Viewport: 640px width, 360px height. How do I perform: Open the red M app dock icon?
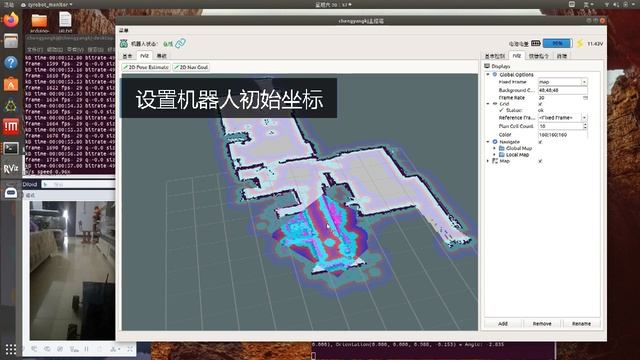click(11, 127)
